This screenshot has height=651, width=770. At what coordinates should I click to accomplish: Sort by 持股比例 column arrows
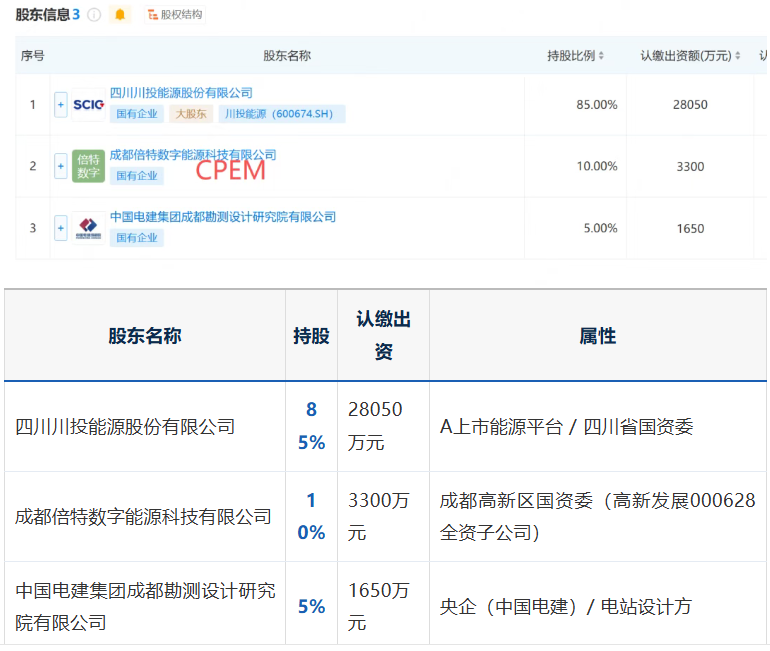click(x=601, y=56)
